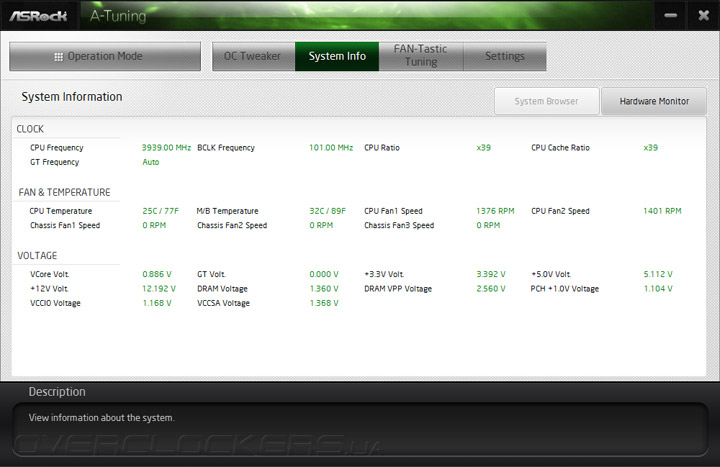720x467 pixels.
Task: Click the VOLTAGE section heading
Action: (37, 256)
